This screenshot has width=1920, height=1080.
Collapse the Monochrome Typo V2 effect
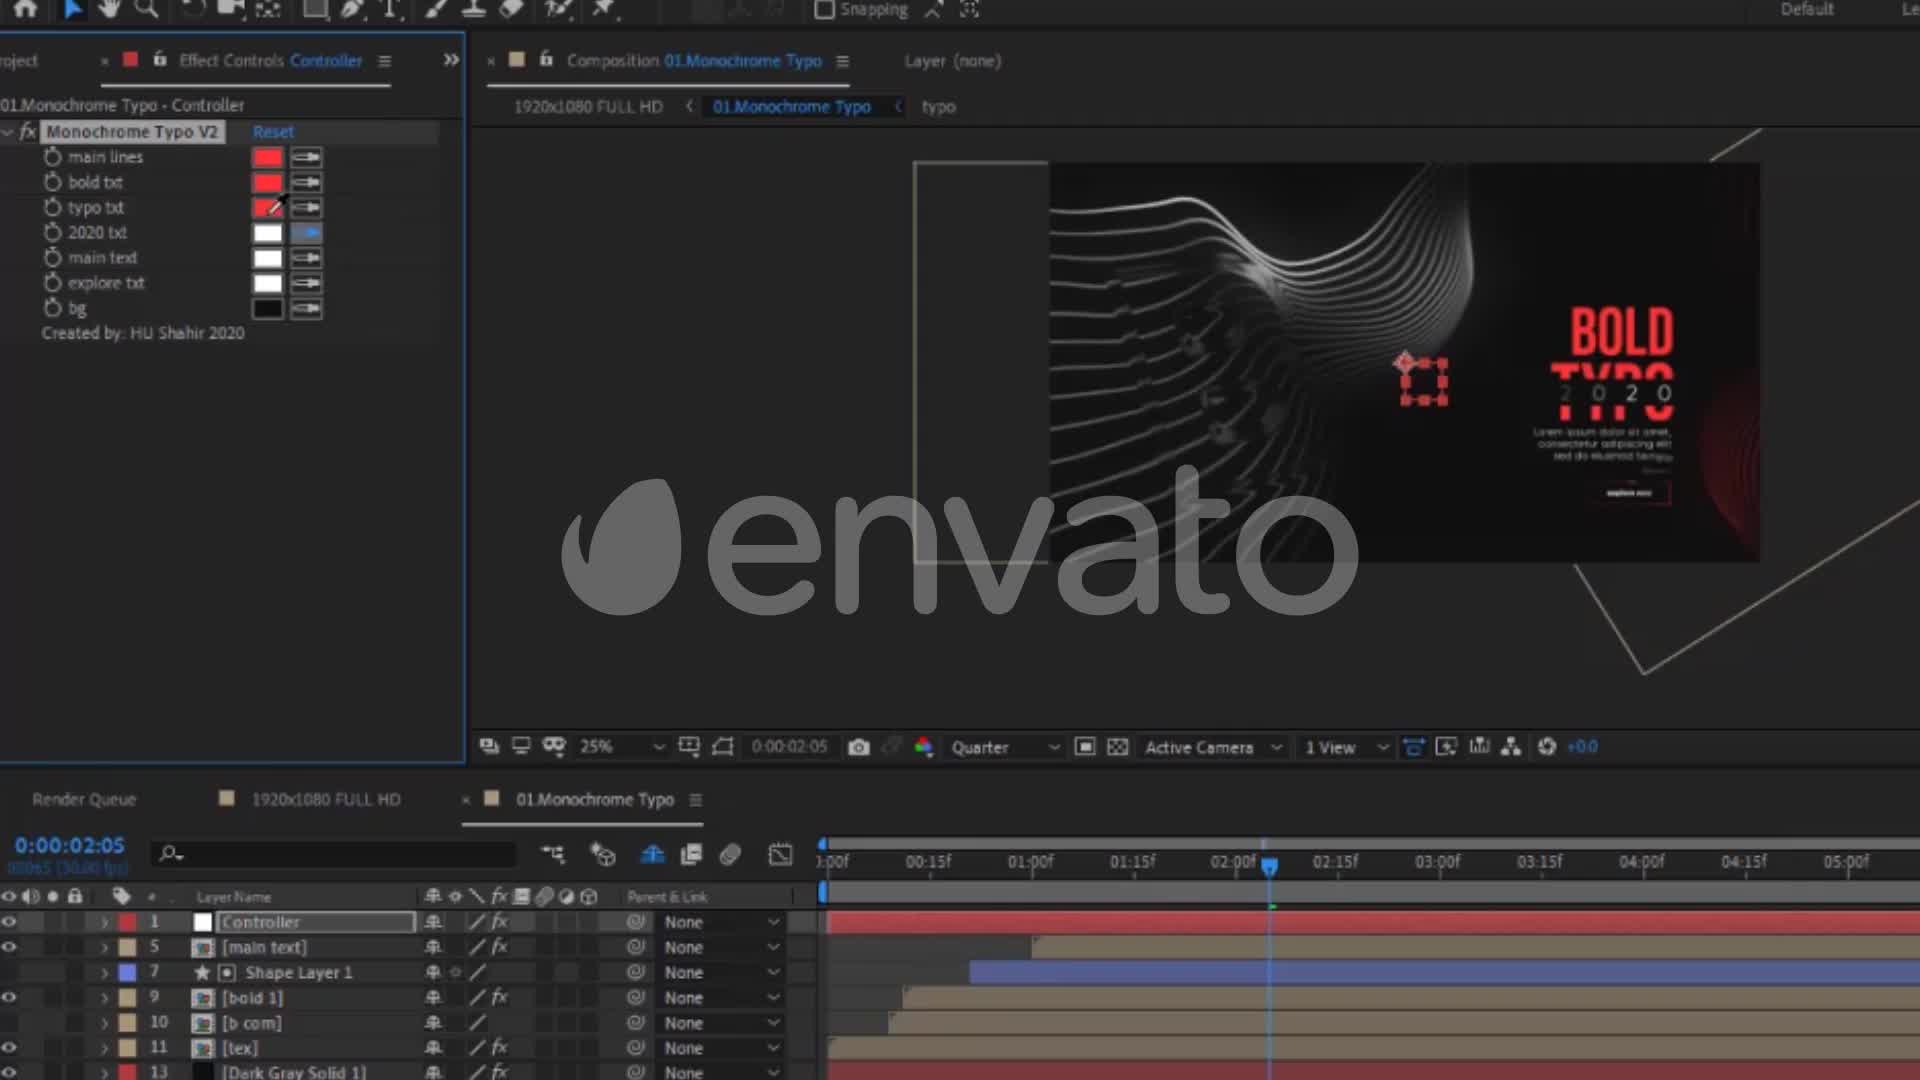tap(8, 132)
